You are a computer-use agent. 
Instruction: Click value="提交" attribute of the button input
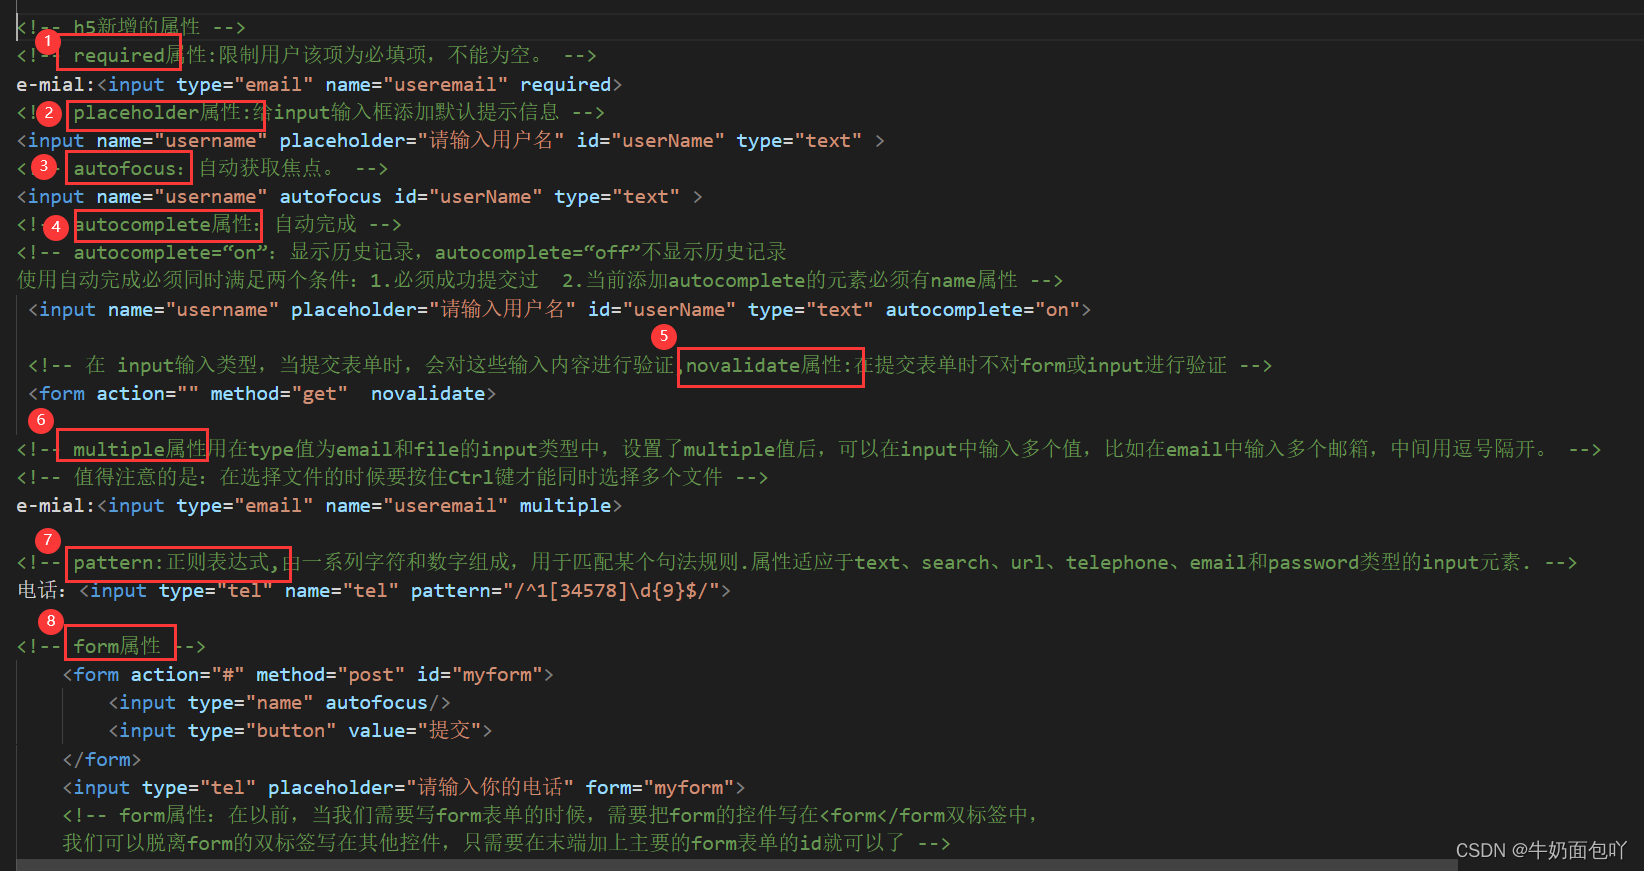[415, 731]
